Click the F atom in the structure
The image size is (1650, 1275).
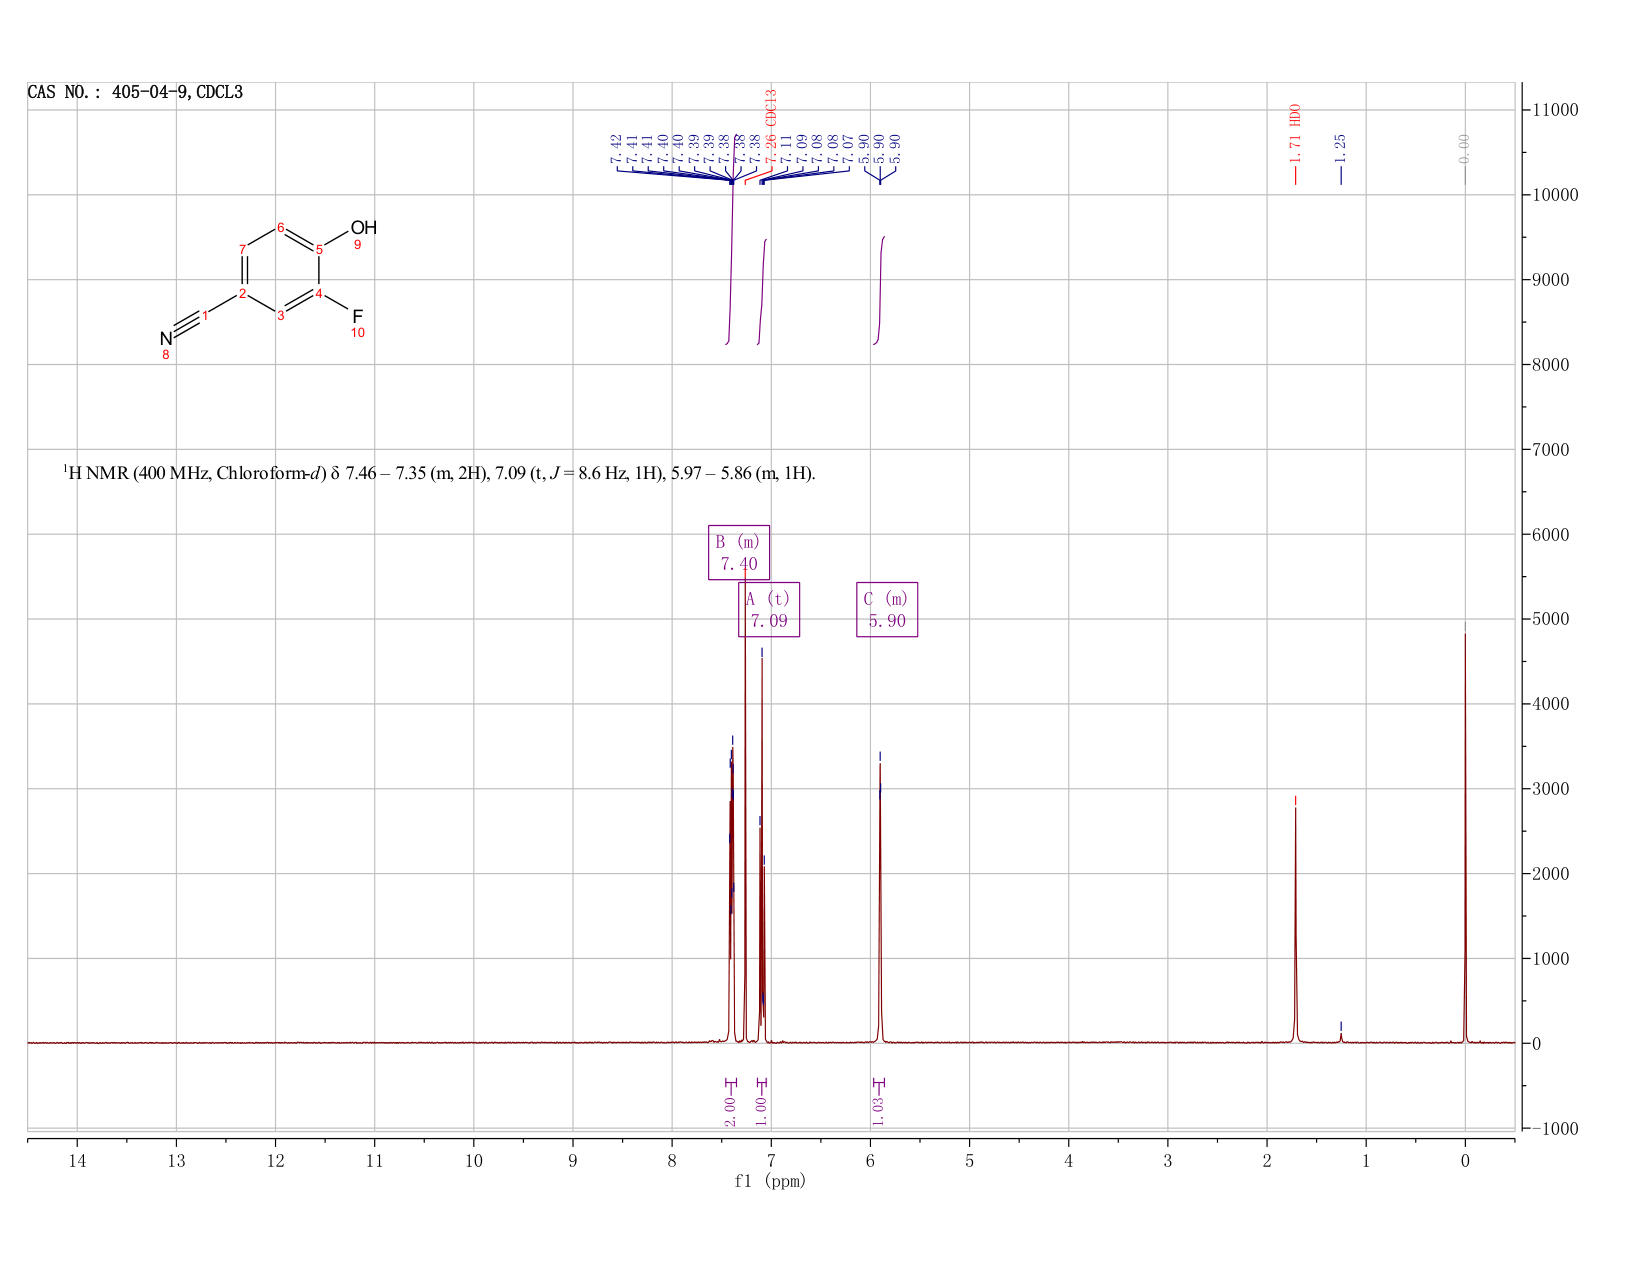point(357,317)
